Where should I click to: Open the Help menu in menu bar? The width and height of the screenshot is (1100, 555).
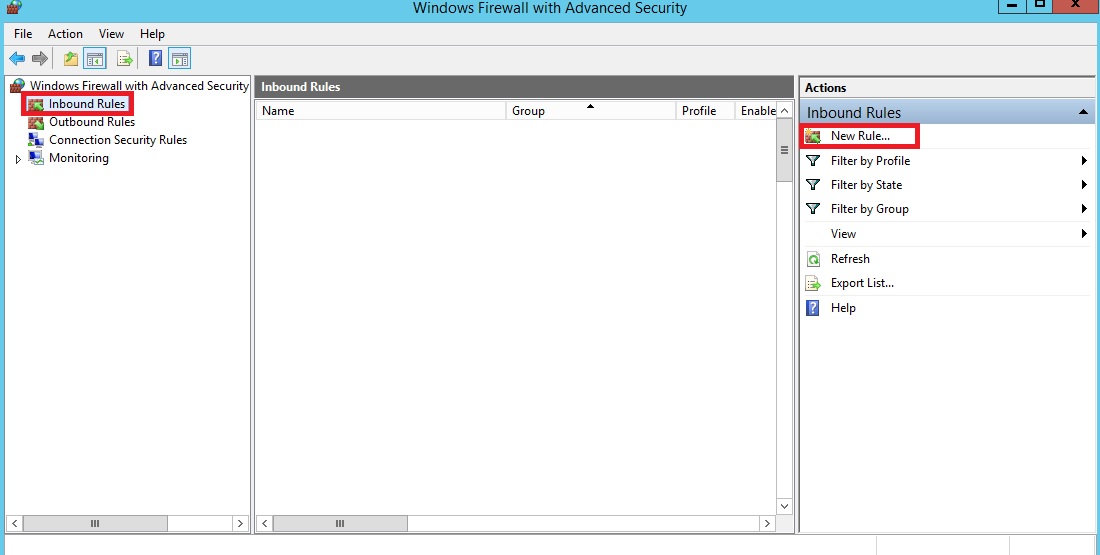[152, 34]
